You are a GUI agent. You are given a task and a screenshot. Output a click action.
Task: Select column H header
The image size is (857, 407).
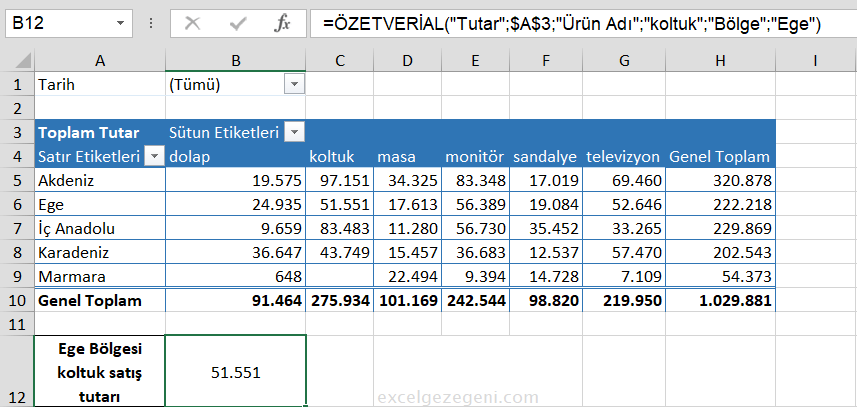(720, 61)
